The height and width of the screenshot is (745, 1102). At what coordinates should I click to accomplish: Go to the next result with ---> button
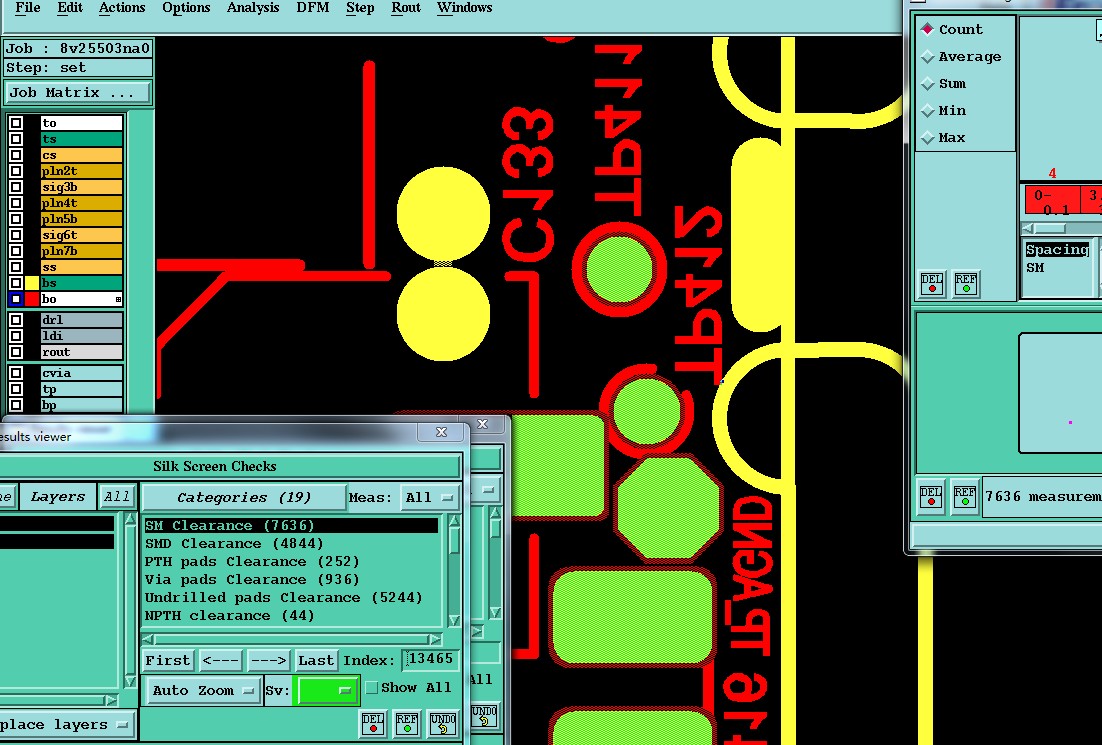(x=268, y=661)
